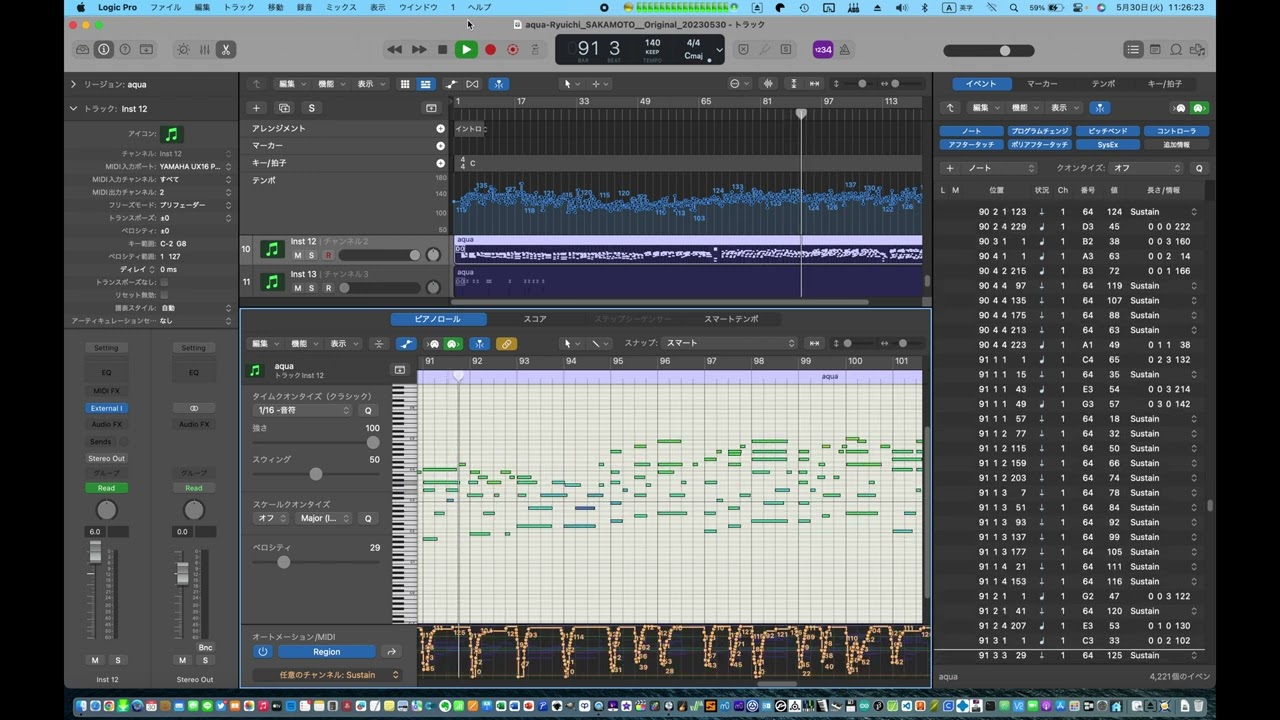1280x720 pixels.
Task: Solo the Inst 13 track
Action: point(312,288)
